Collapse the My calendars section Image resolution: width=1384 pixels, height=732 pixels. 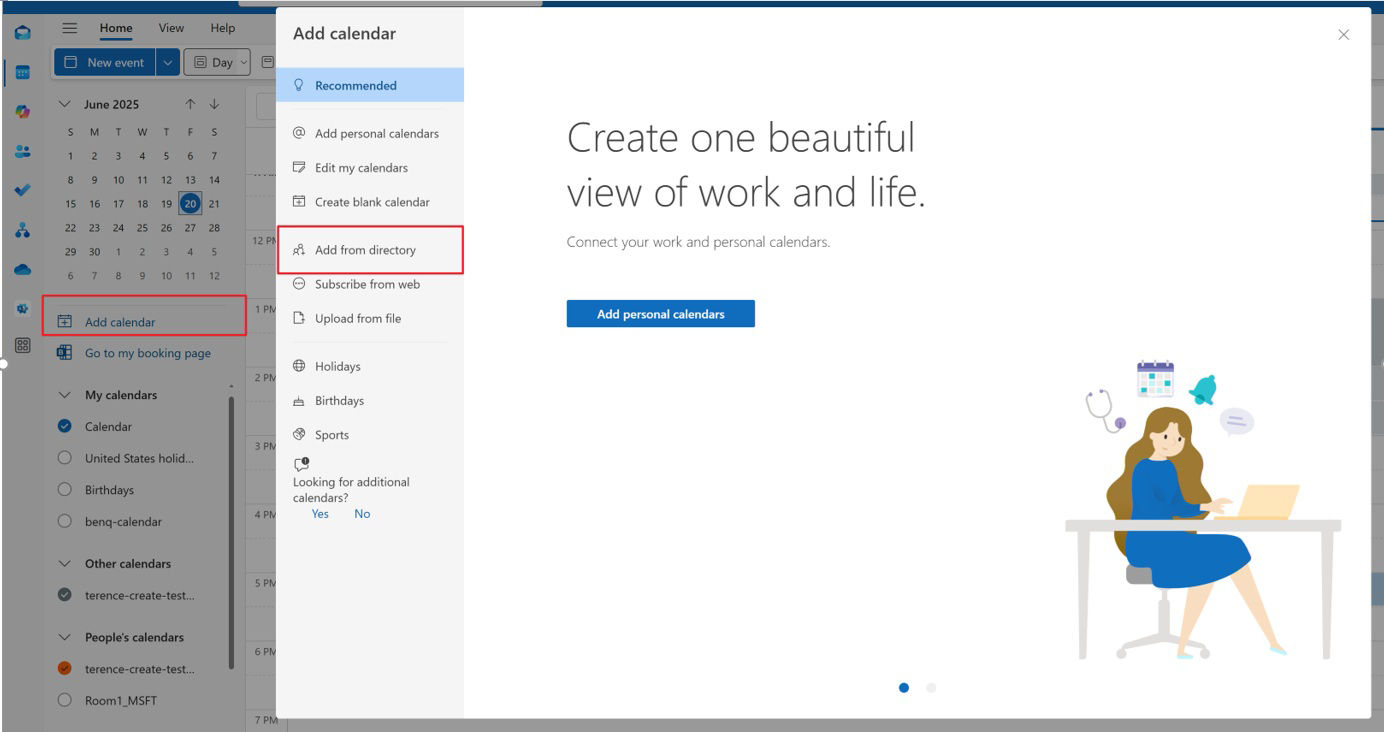pyautogui.click(x=65, y=395)
